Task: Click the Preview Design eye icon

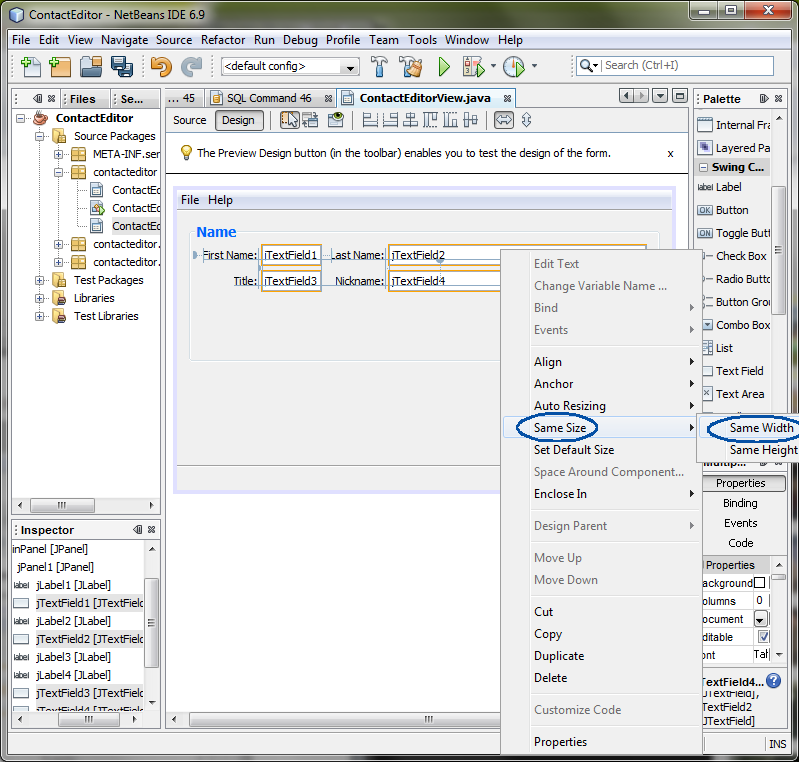Action: [x=335, y=120]
